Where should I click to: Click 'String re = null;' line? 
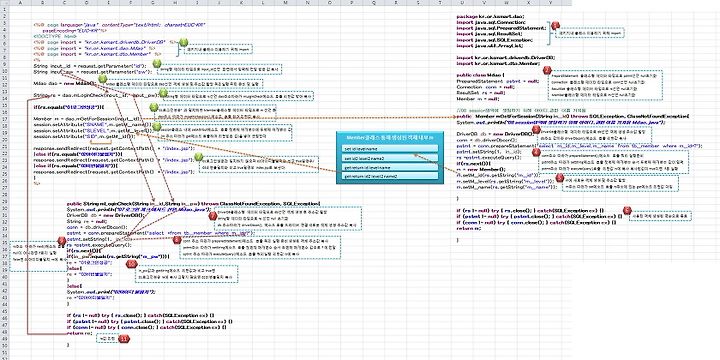coord(87,222)
